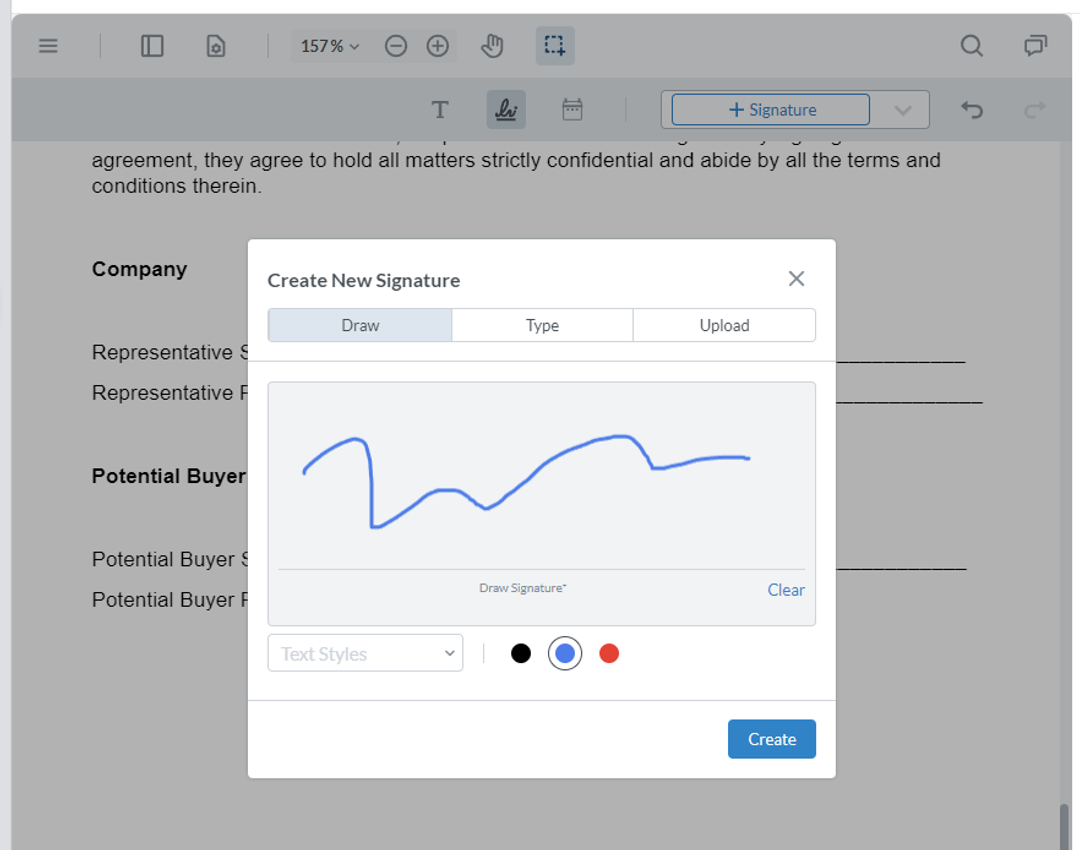Clear the drawn signature
Viewport: 1080px width, 850px height.
pos(786,590)
